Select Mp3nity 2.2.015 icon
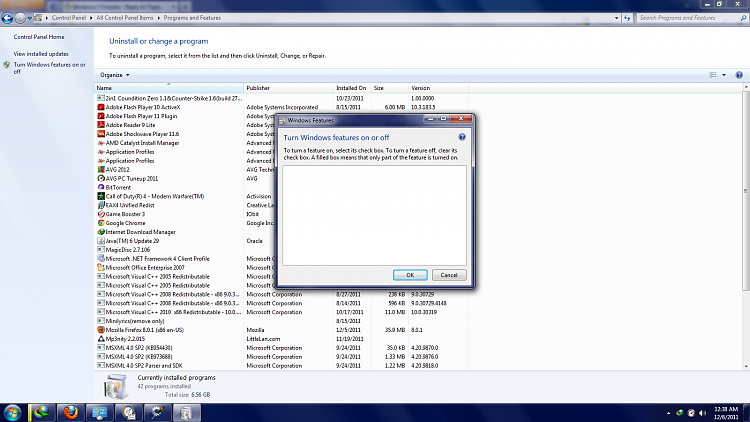750x422 pixels. (101, 339)
